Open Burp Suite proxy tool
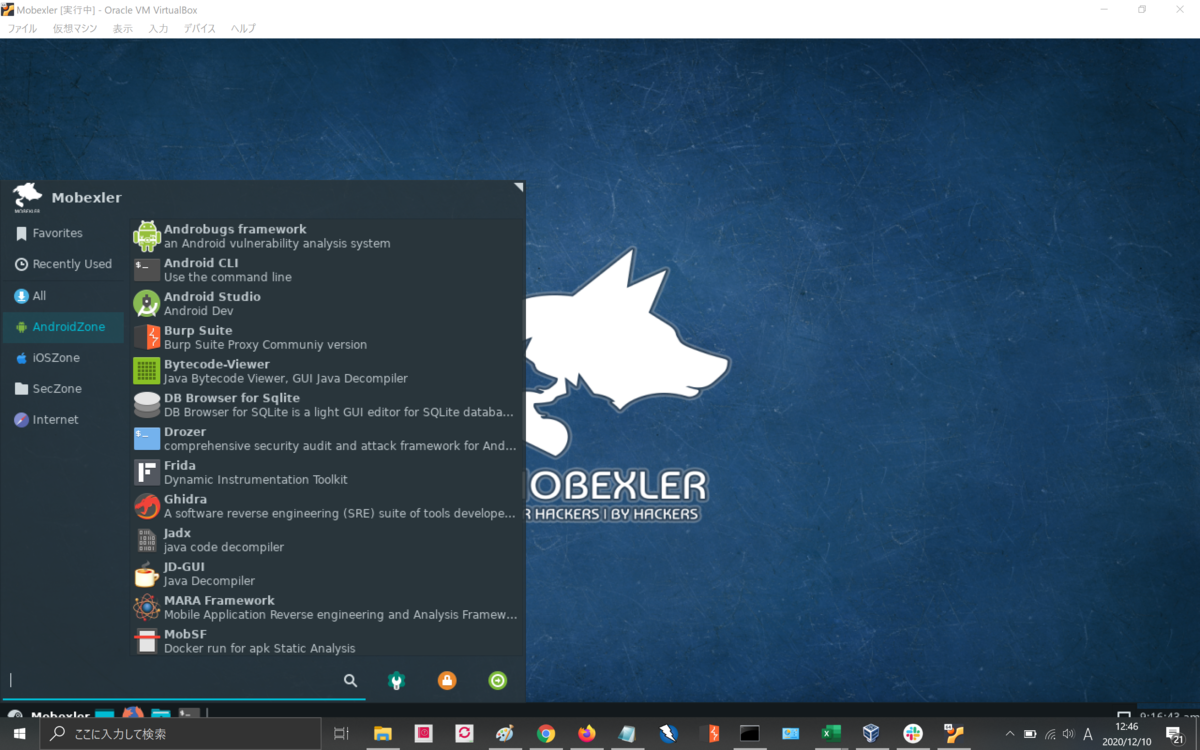Screen dimensions: 1200x750 [x=326, y=337]
